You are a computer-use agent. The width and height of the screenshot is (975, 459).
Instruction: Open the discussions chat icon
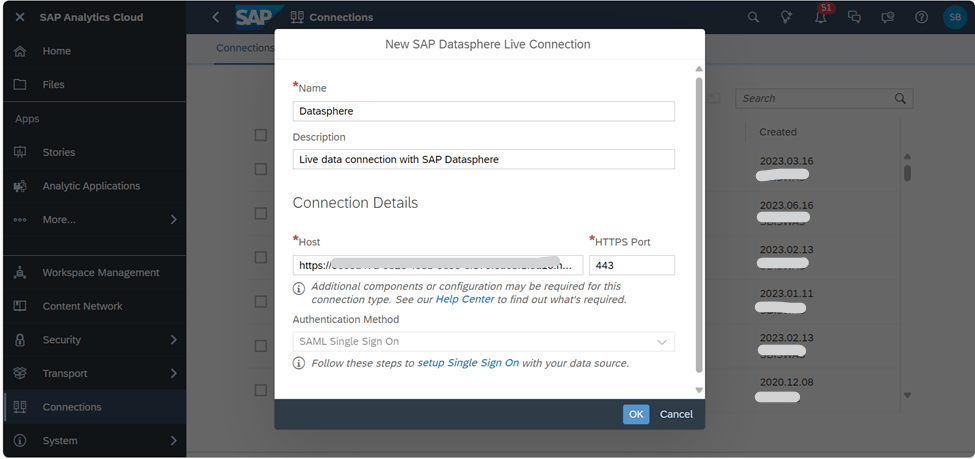[x=855, y=17]
